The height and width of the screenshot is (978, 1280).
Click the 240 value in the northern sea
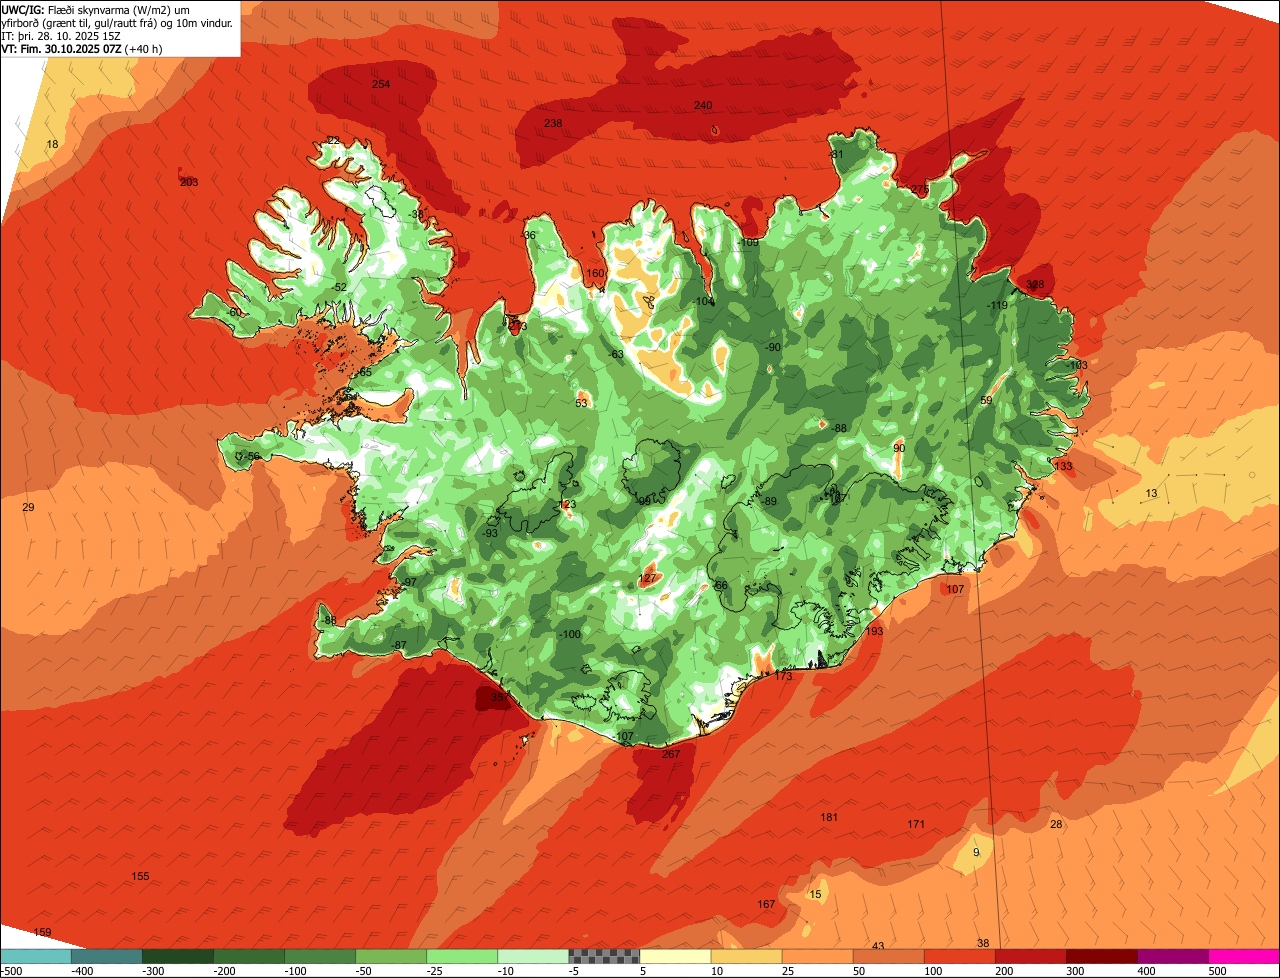click(x=703, y=106)
